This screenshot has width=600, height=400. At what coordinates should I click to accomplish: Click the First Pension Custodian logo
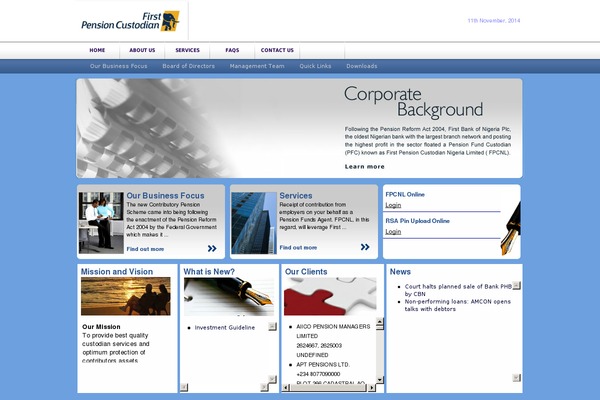[130, 21]
